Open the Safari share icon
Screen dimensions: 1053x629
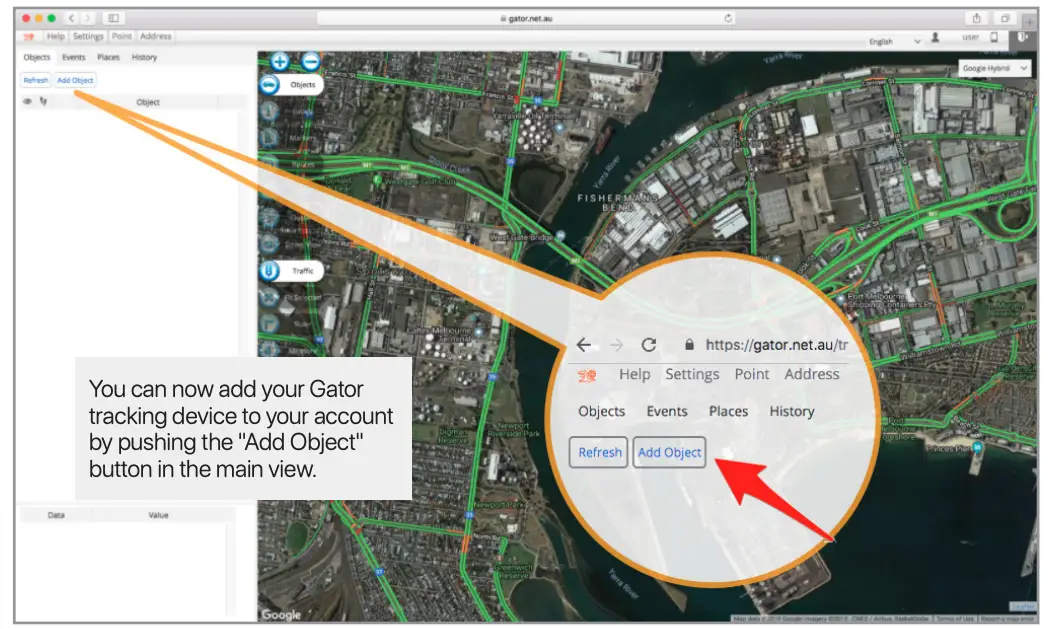pos(976,18)
